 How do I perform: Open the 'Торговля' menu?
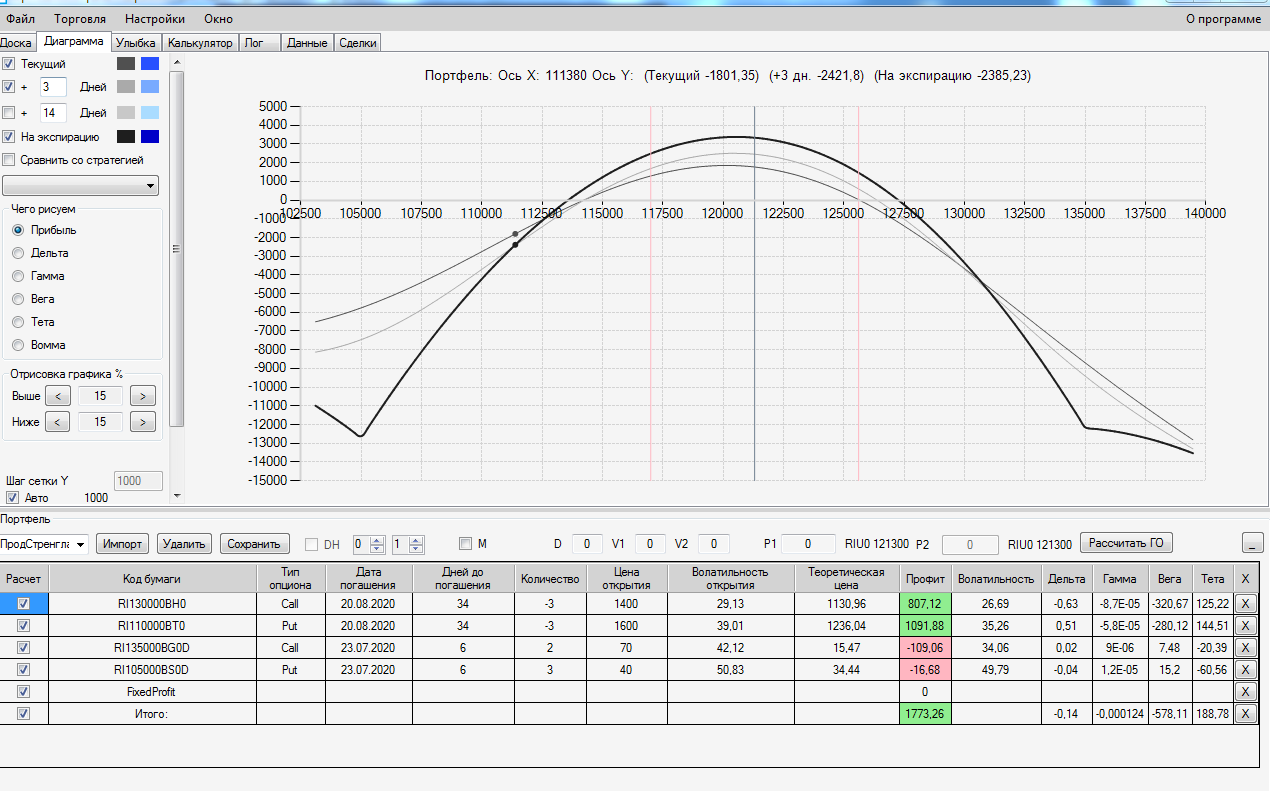[x=79, y=18]
